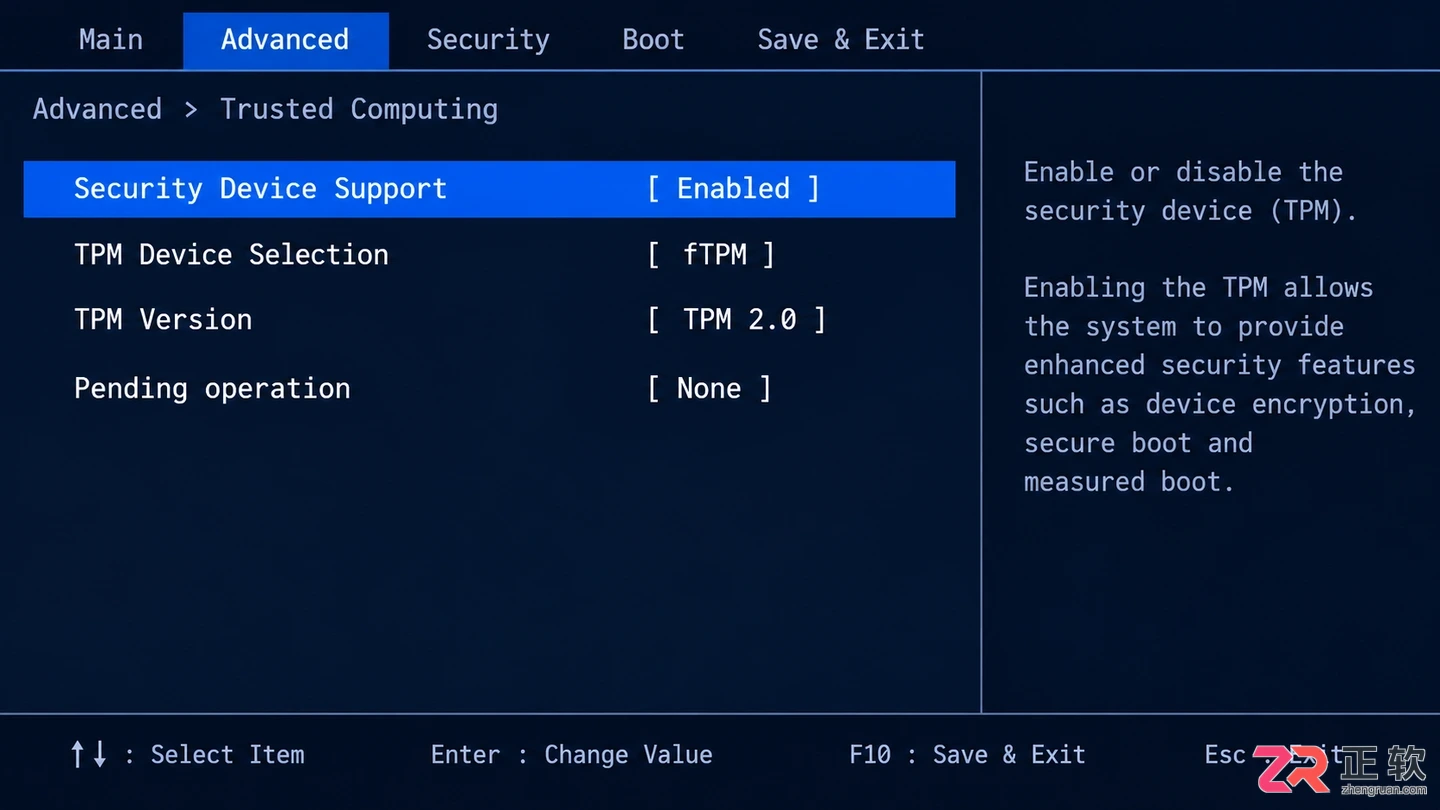The width and height of the screenshot is (1440, 810).
Task: Click the Enter : Change Value hint
Action: tap(571, 755)
